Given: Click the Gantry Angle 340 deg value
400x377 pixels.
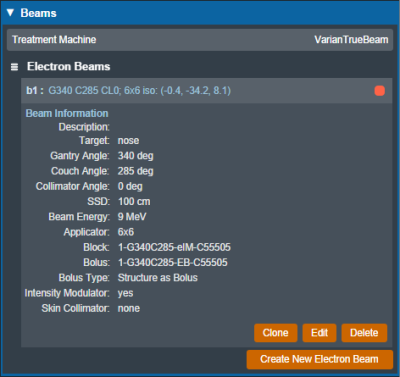Looking at the screenshot, I should coord(136,156).
